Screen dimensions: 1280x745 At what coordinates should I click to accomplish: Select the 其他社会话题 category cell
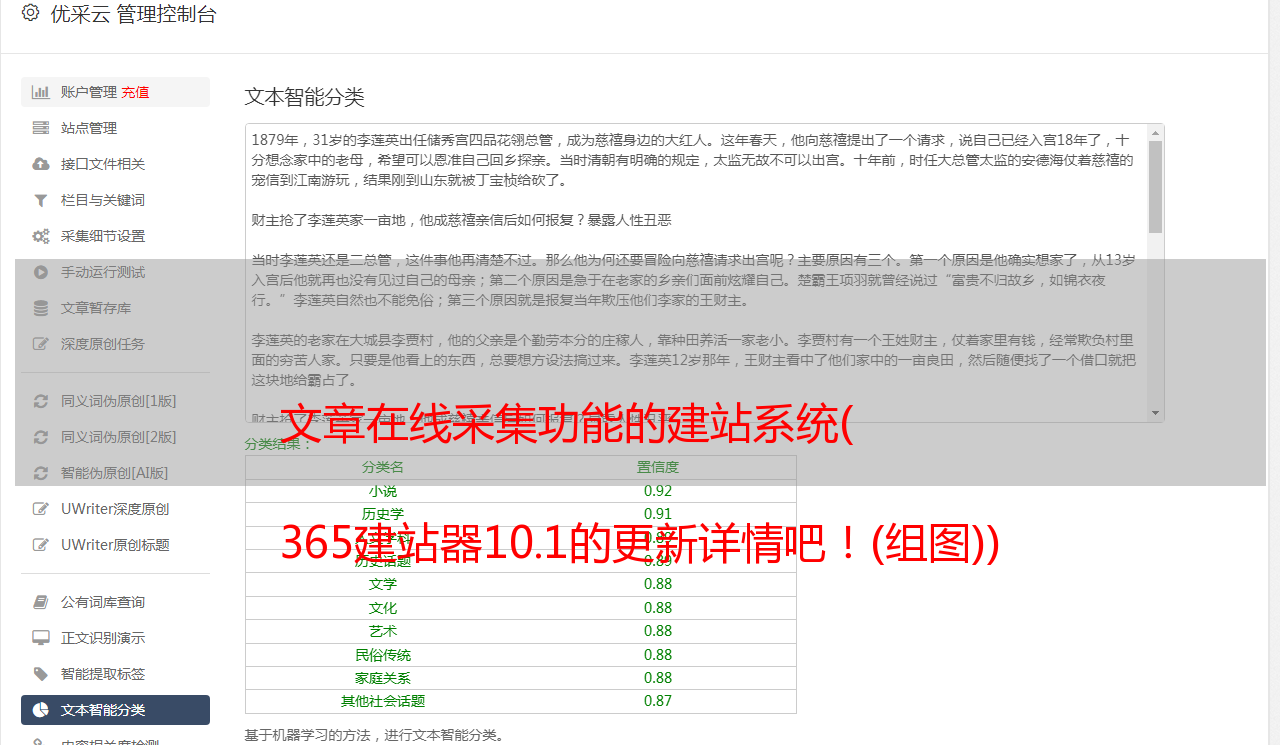(x=383, y=701)
